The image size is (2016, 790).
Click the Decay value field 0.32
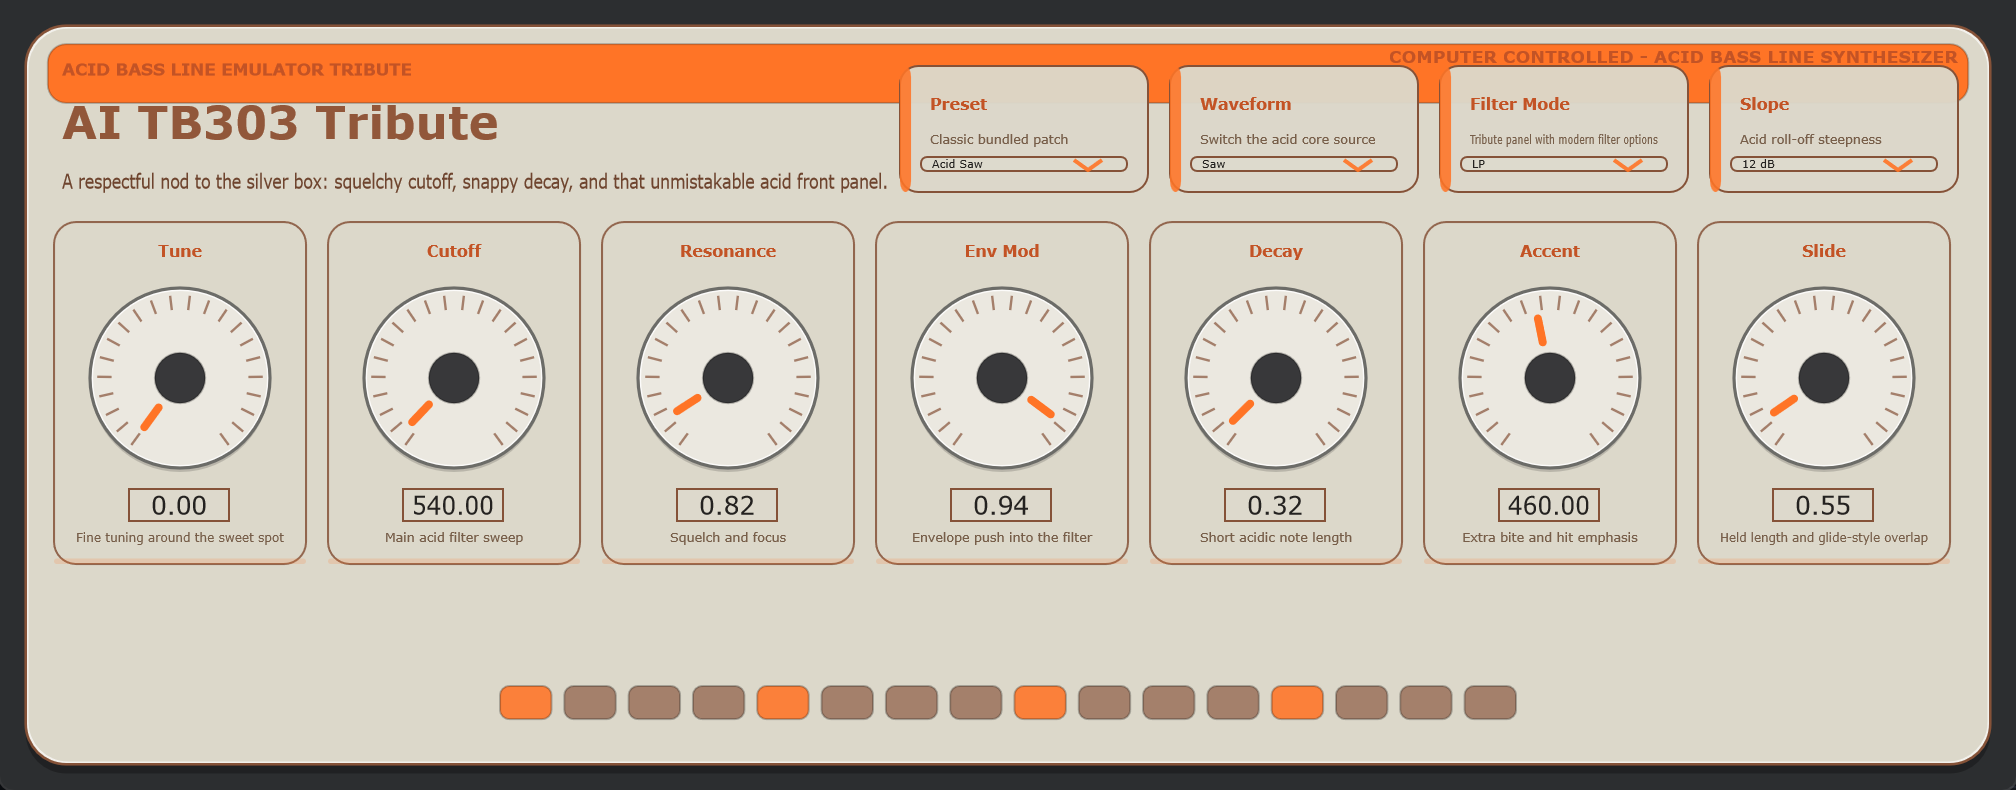point(1275,505)
